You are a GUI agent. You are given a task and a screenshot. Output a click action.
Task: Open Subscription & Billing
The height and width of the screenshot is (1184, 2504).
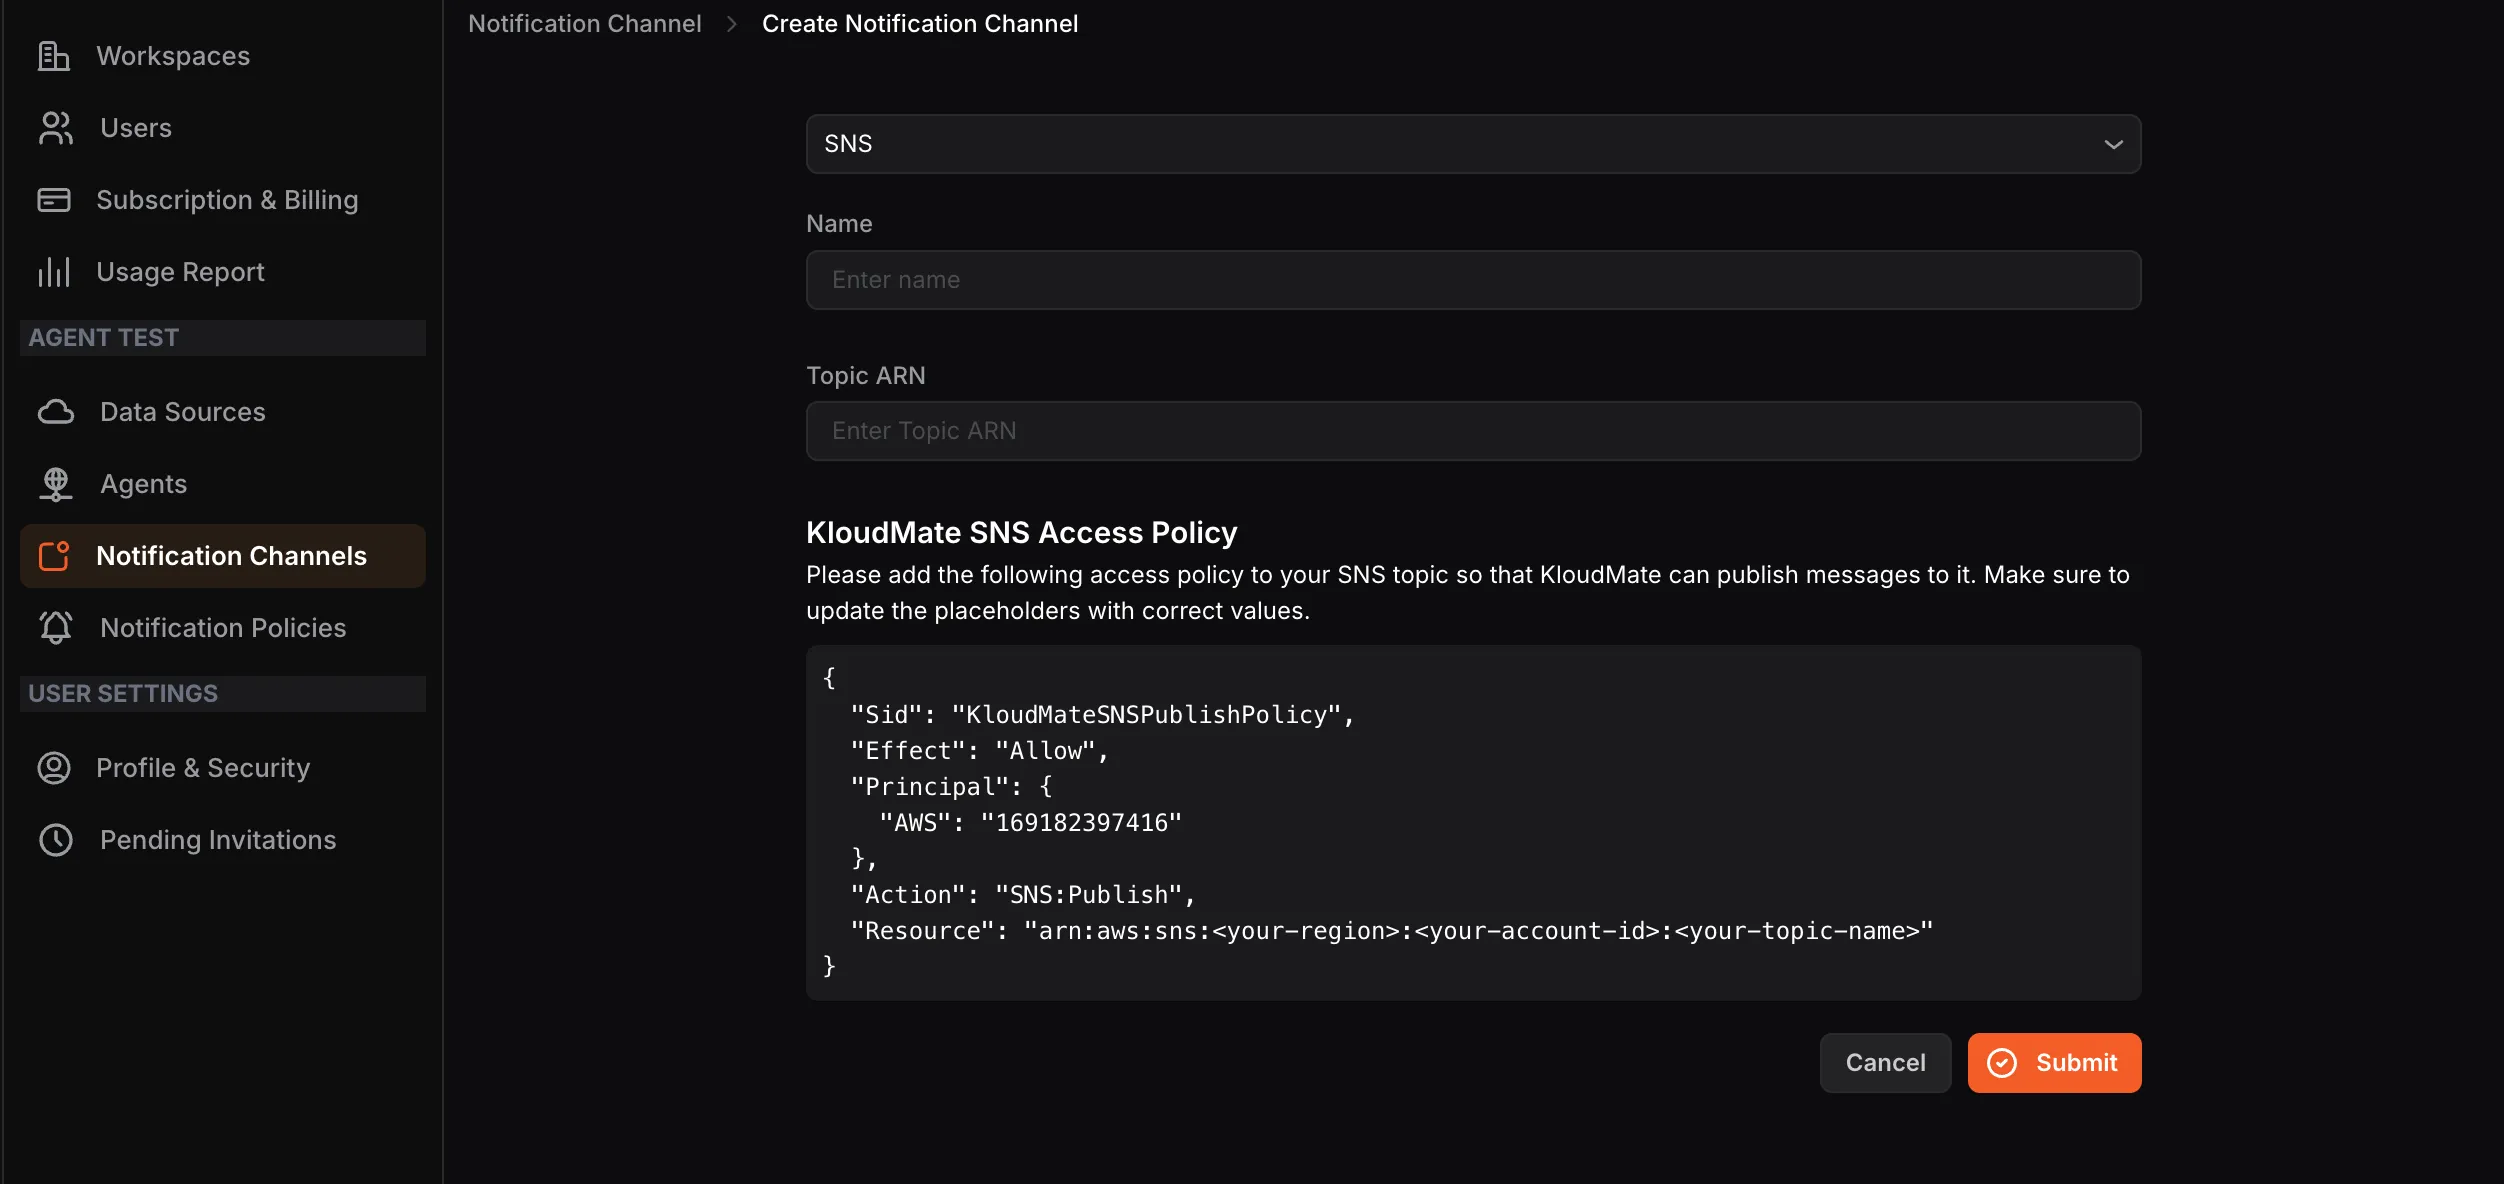(x=223, y=200)
